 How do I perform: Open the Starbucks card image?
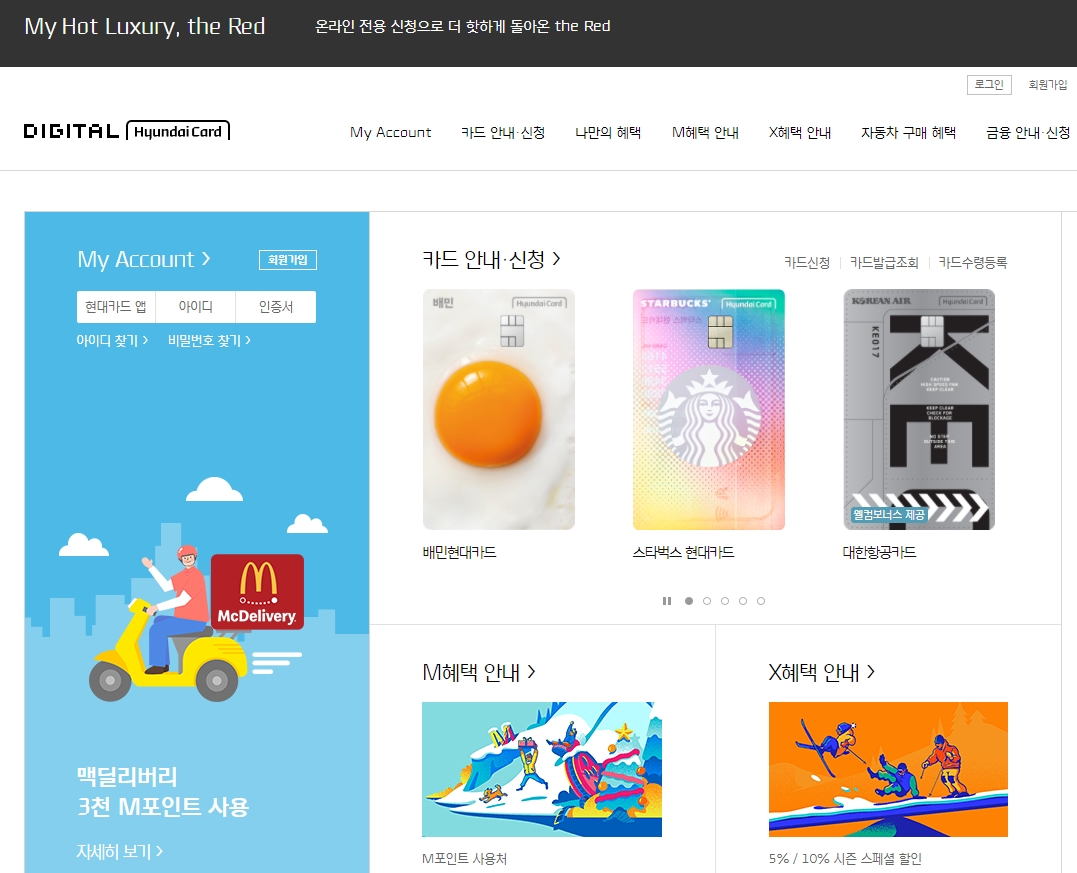pyautogui.click(x=709, y=409)
